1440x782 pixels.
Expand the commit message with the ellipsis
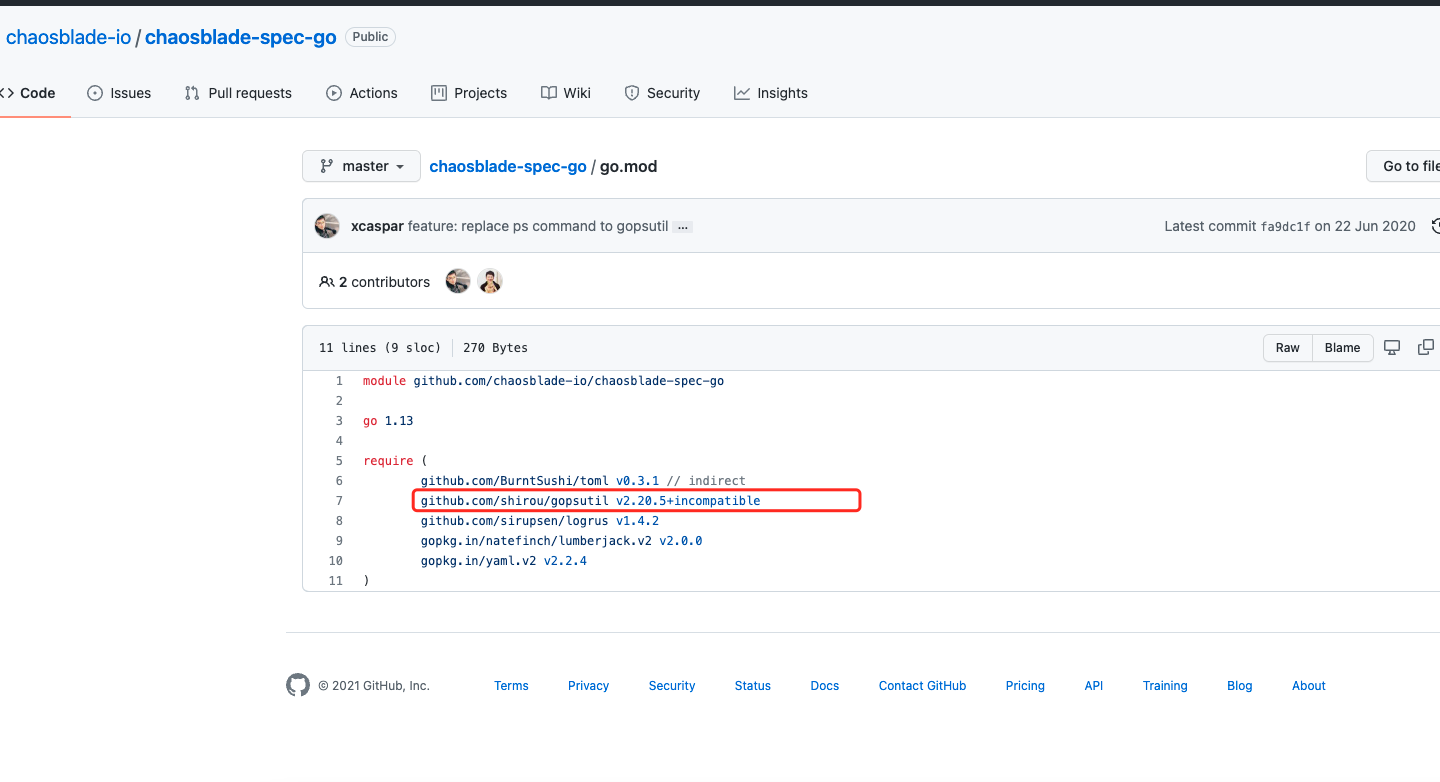682,227
